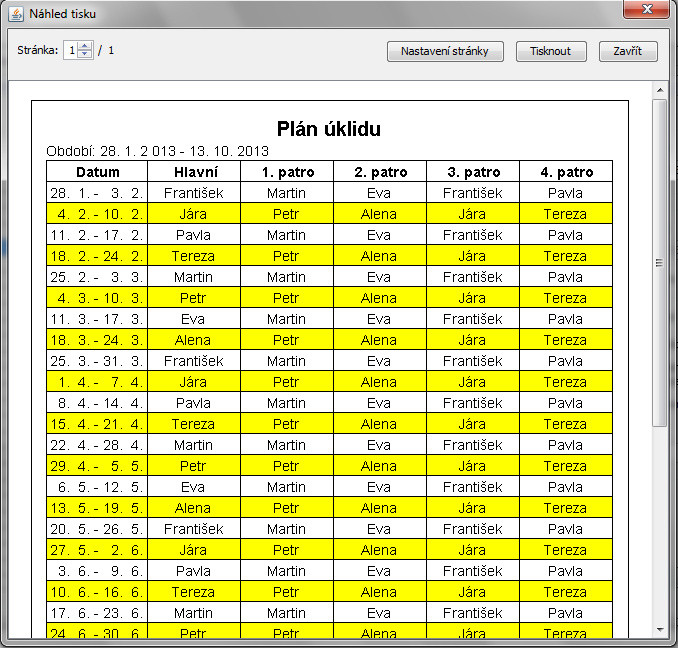Click date cell 27. 5. - 2. 6.
The image size is (678, 648).
coord(97,550)
